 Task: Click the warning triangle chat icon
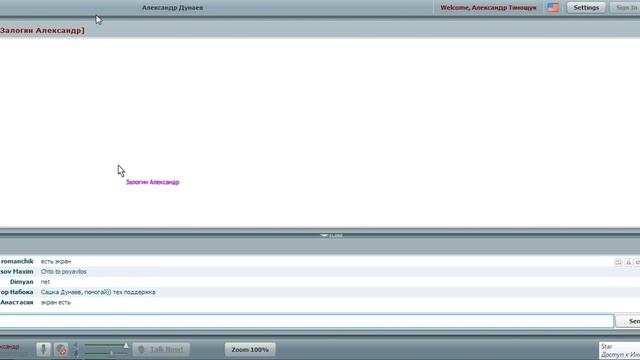[629, 262]
